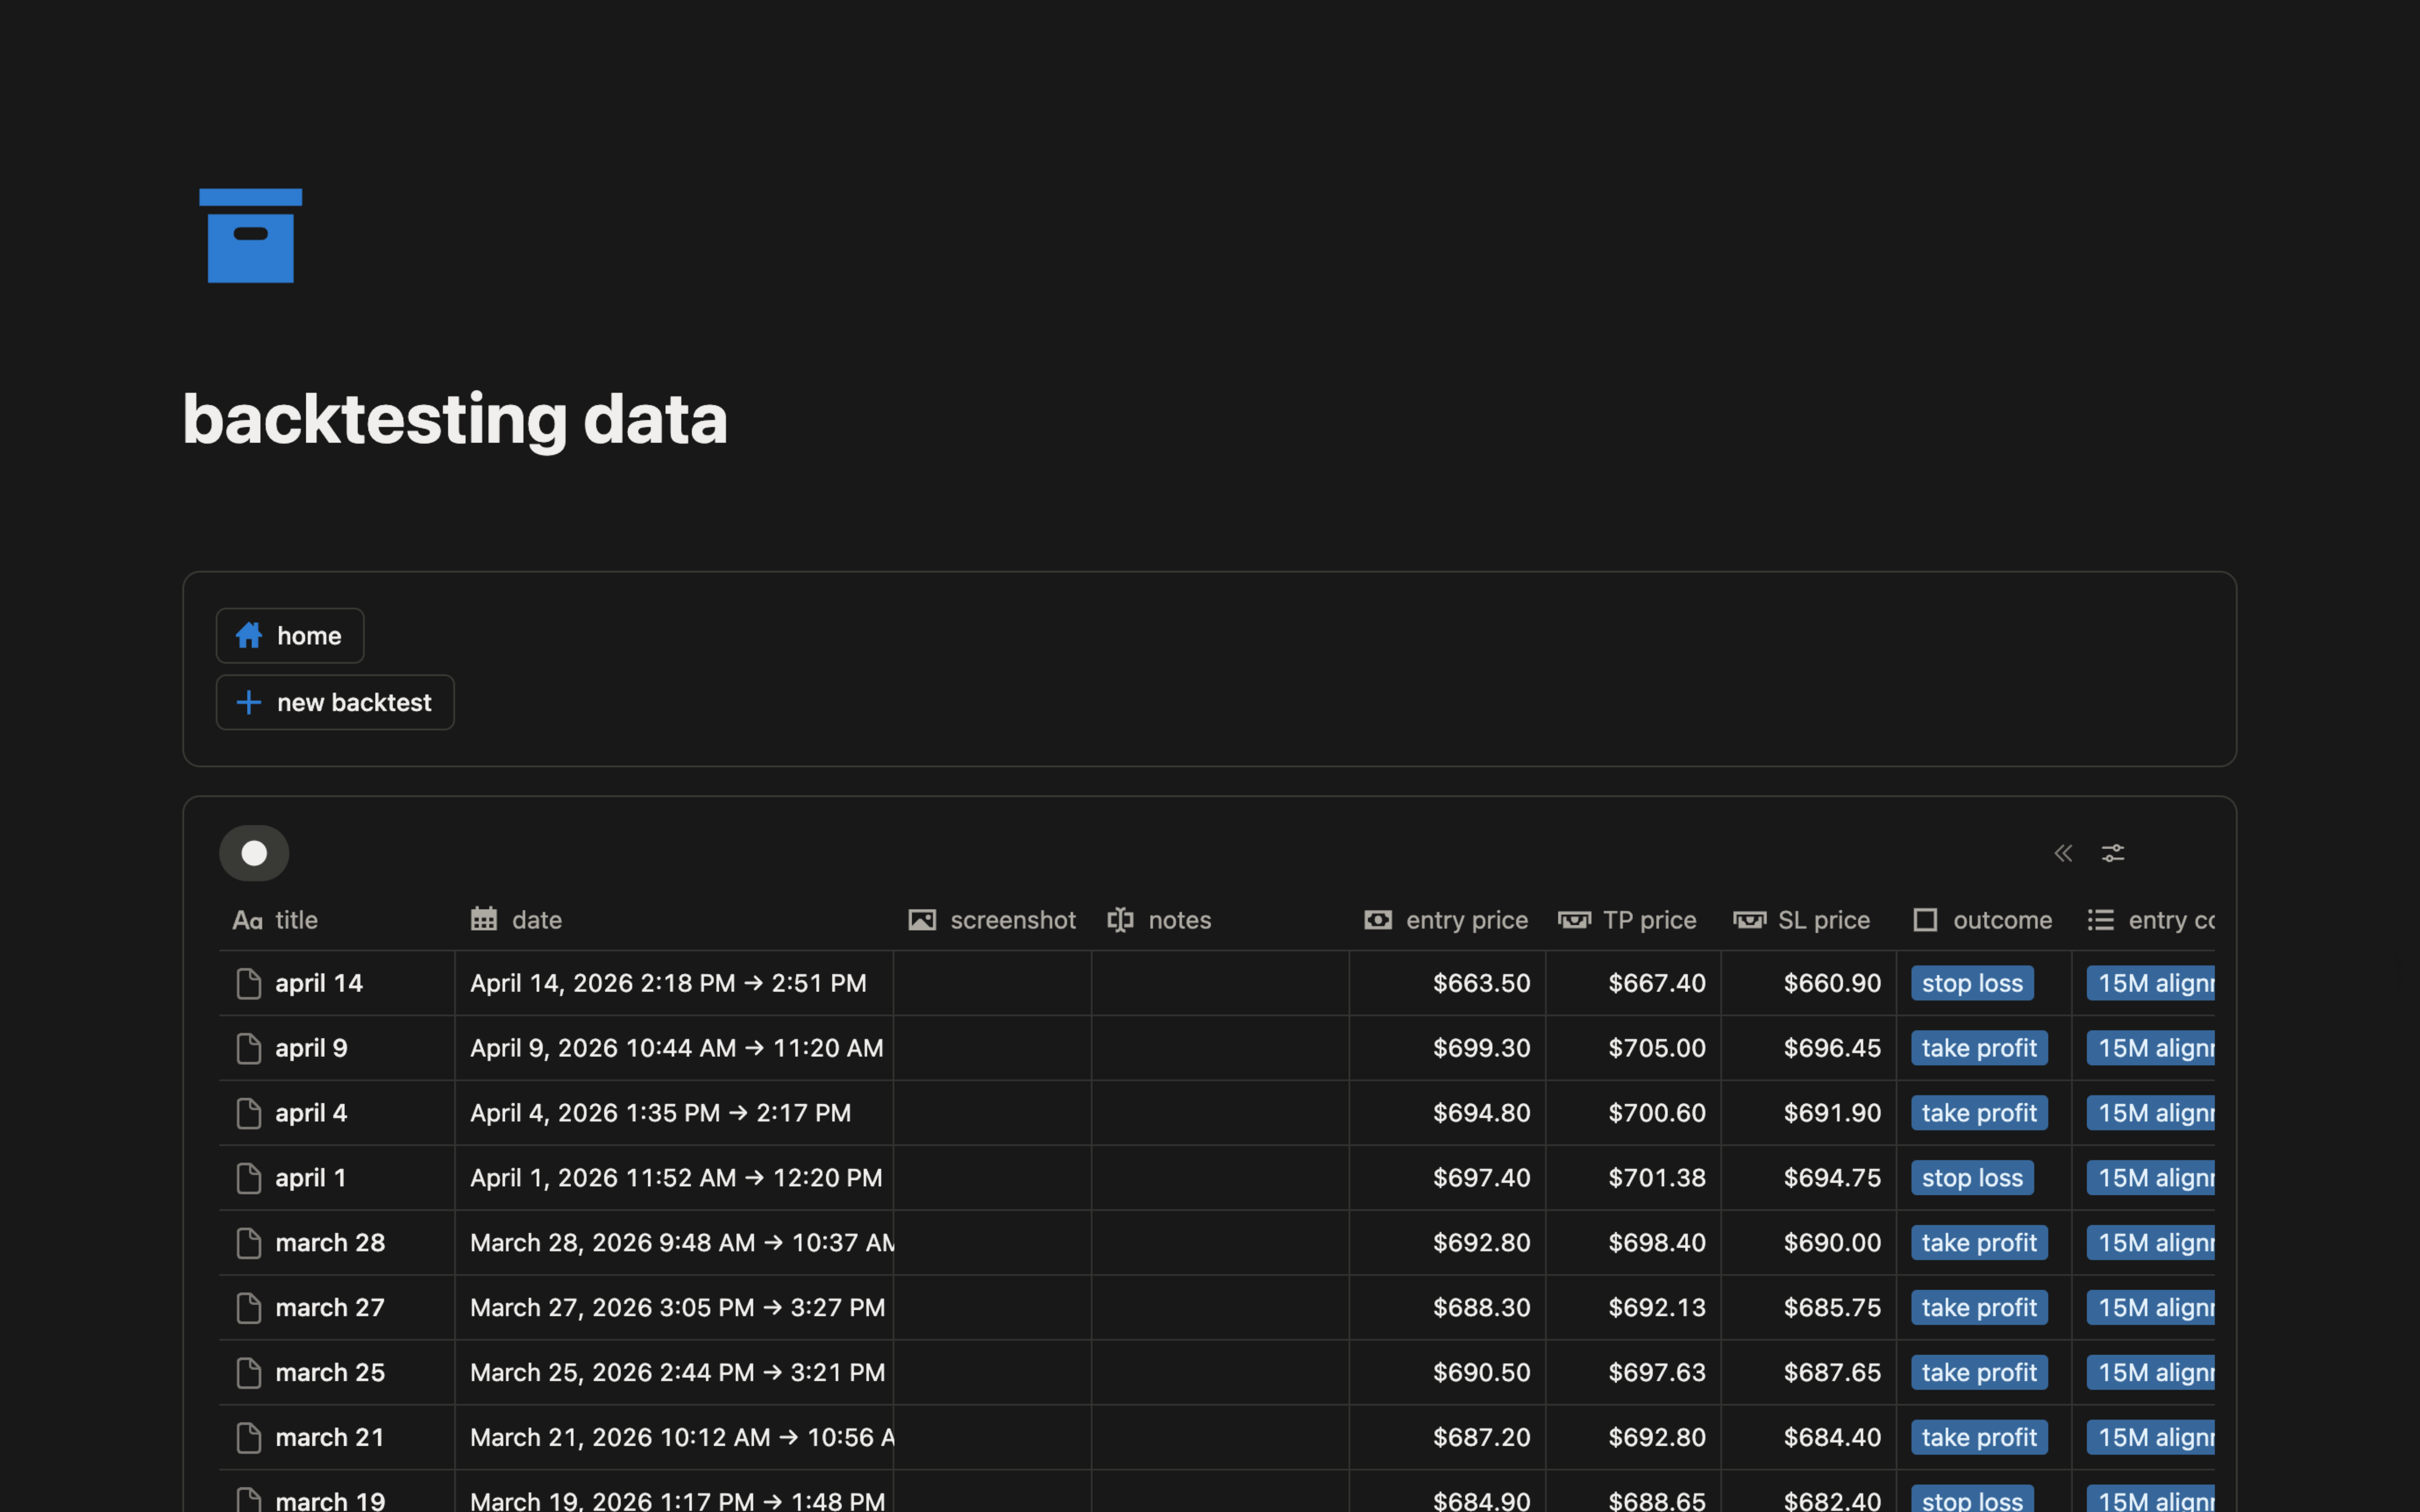This screenshot has height=1512, width=2420.
Task: Click stop loss tag in april 14 row
Action: pos(1972,983)
